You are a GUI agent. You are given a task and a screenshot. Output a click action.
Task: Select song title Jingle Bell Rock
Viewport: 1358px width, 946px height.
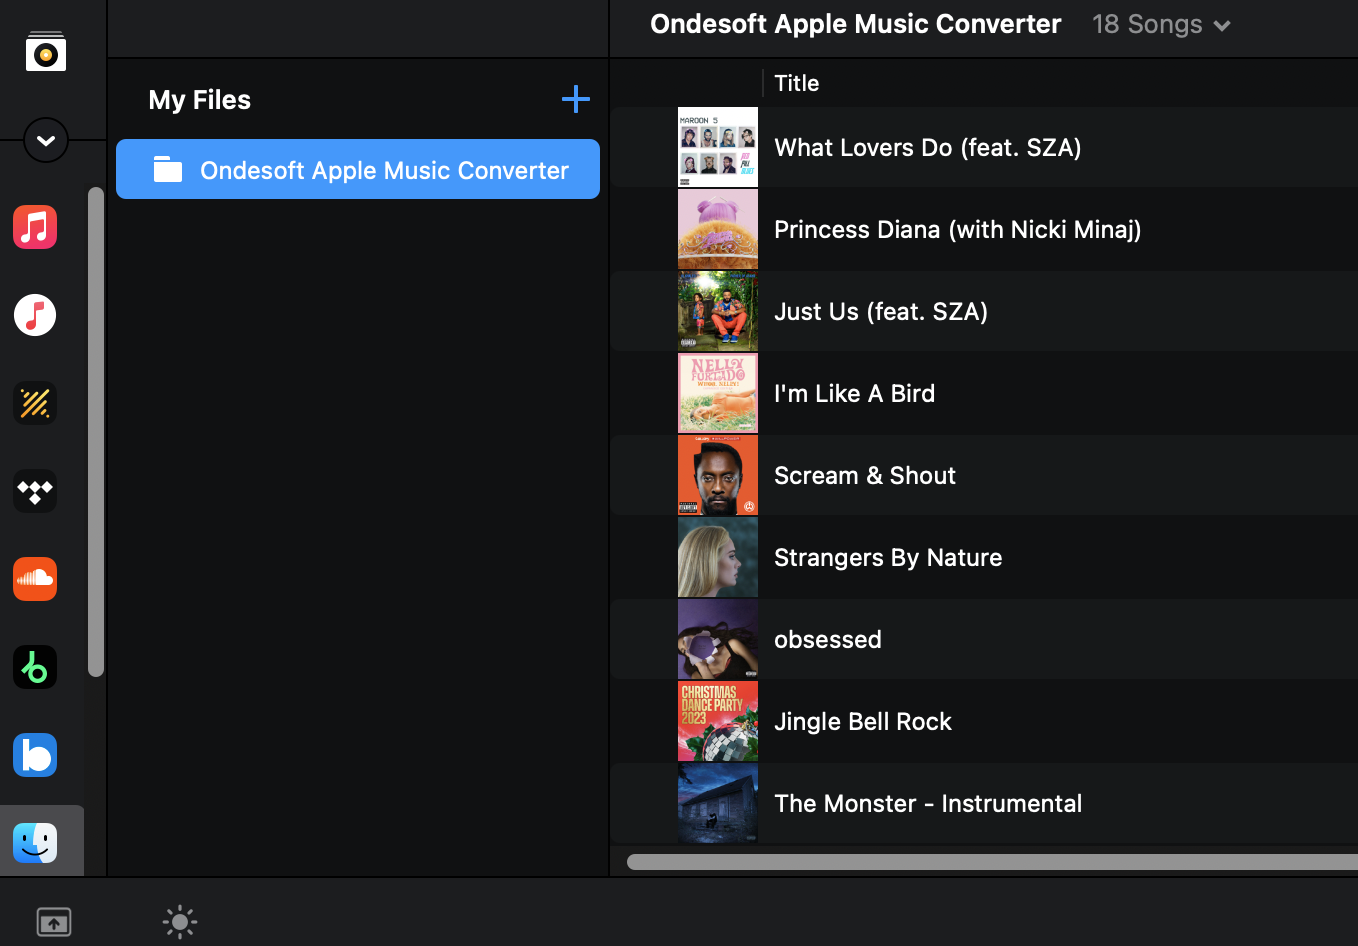(863, 722)
